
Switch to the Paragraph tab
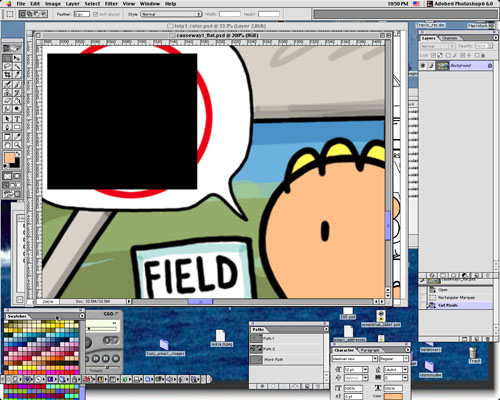pyautogui.click(x=370, y=350)
